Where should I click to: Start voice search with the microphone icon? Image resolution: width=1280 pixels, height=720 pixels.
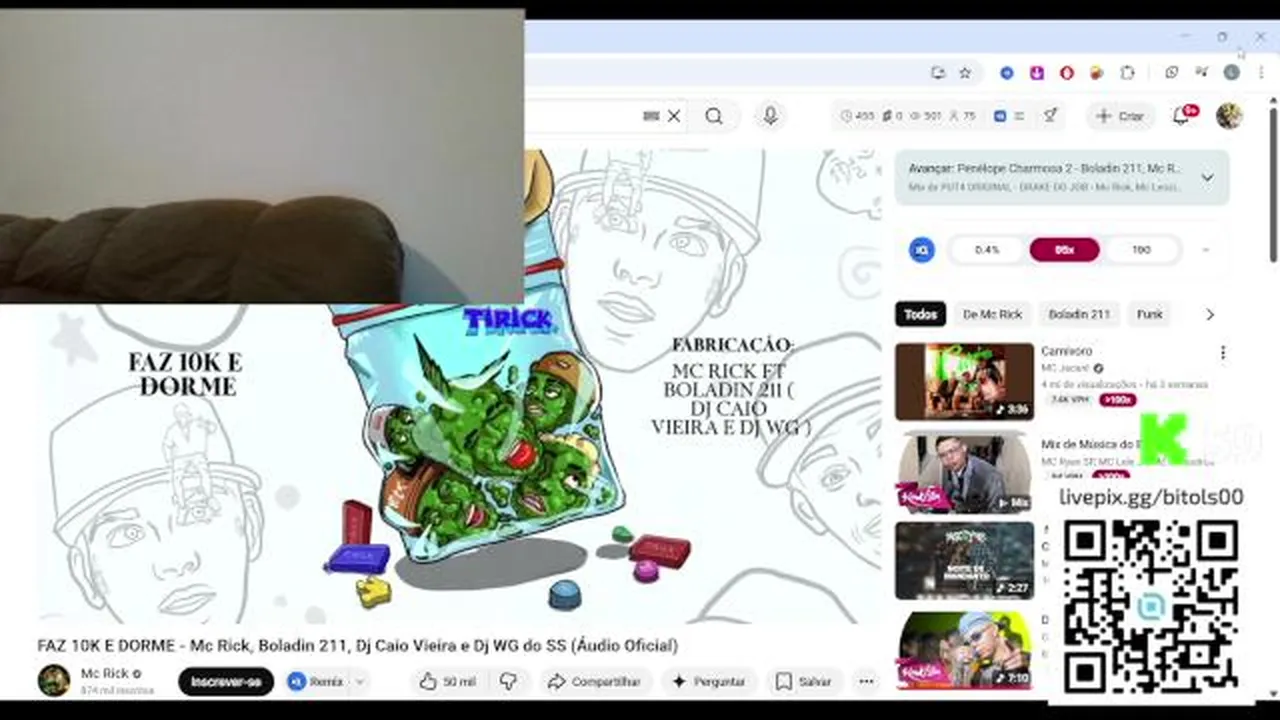pos(770,116)
